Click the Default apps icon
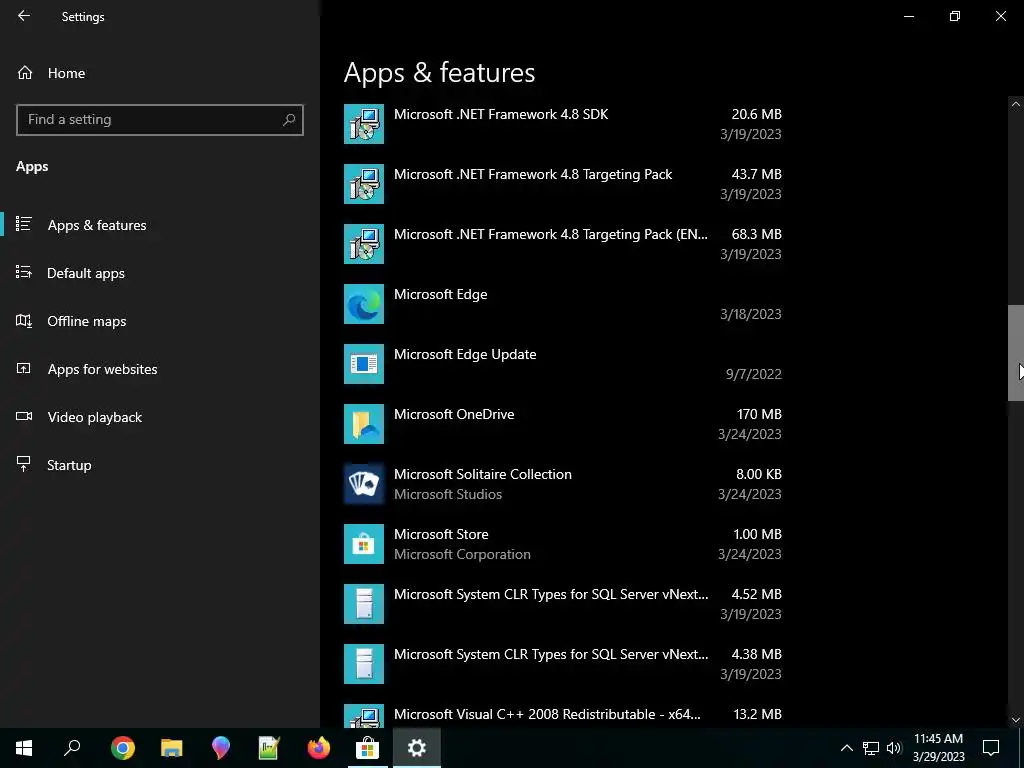Screen dimensions: 1024x768 click(24, 272)
